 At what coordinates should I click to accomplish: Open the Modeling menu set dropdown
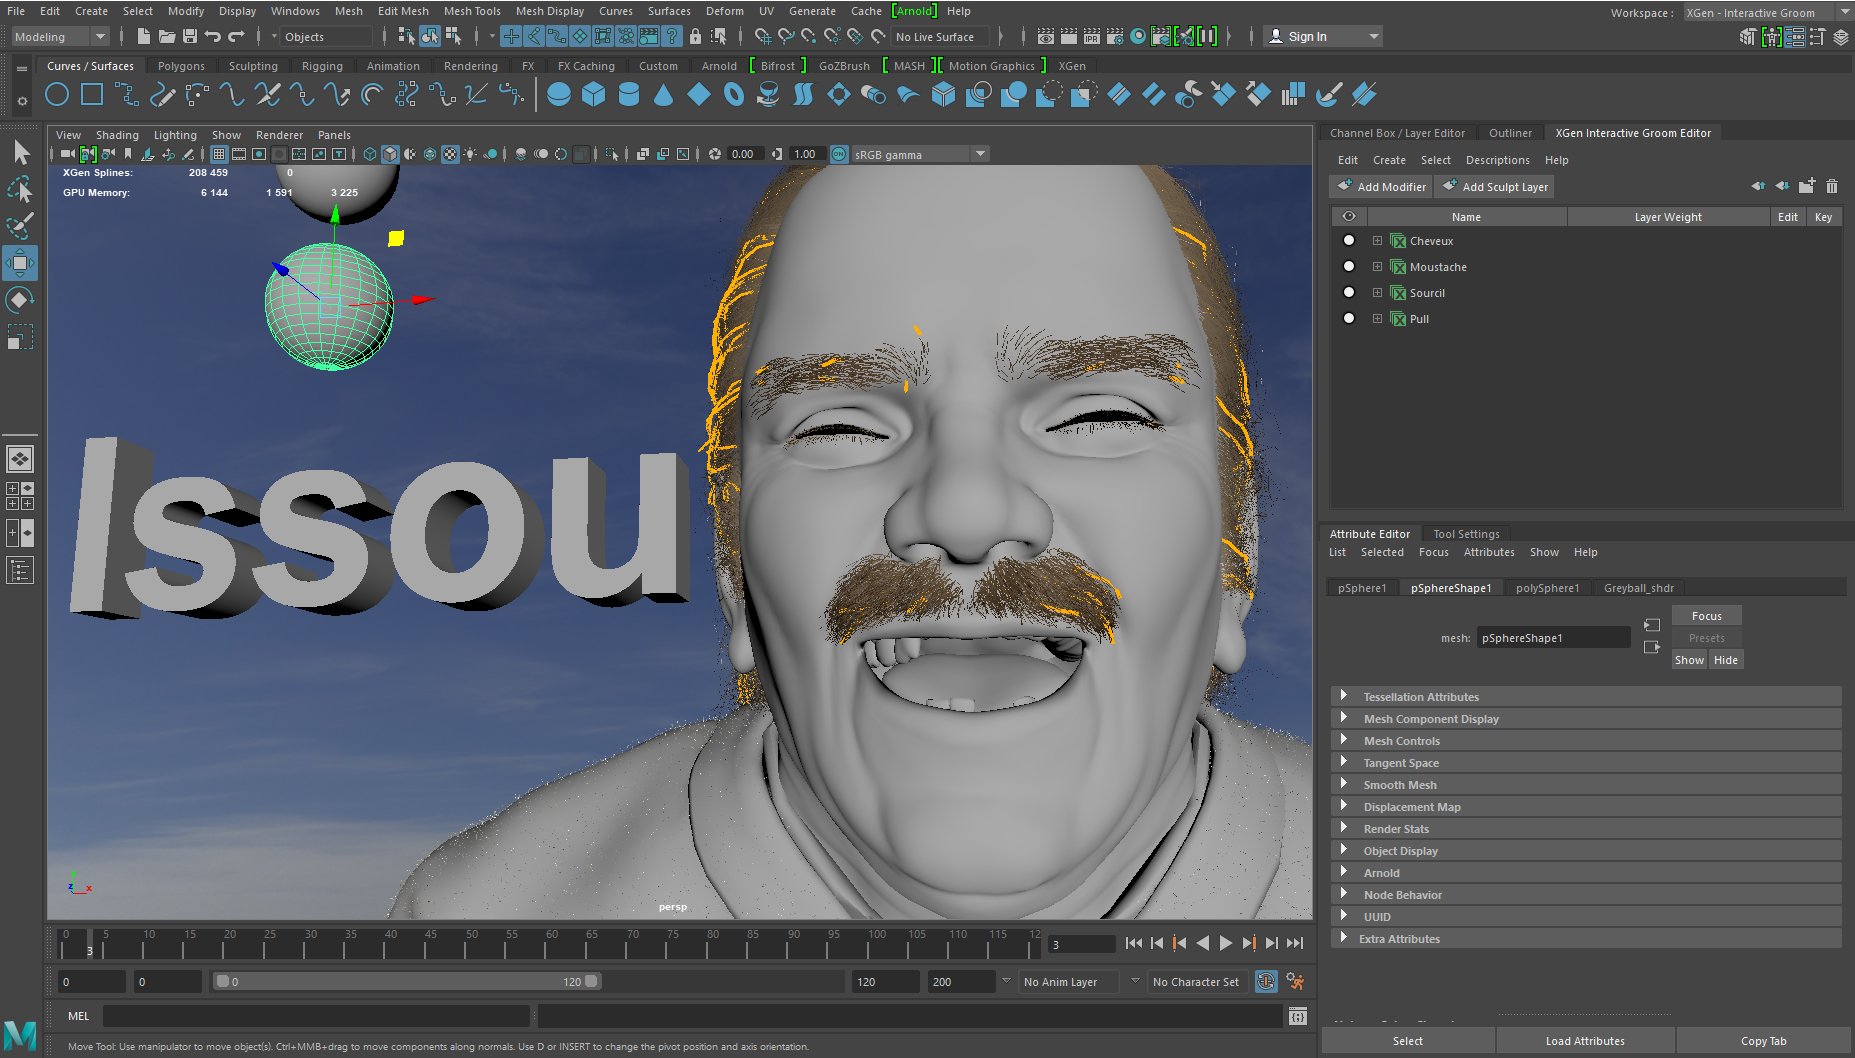click(60, 37)
